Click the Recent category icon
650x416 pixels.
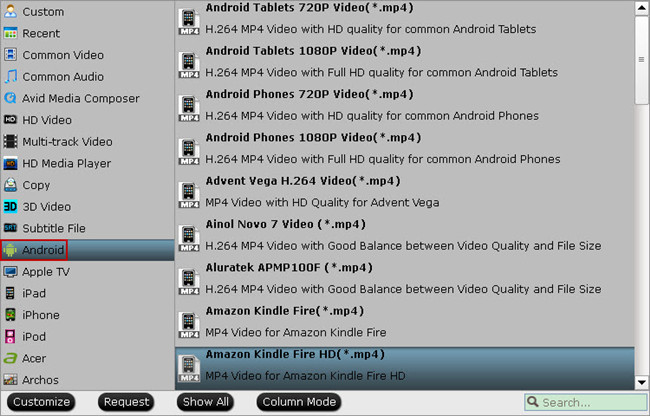10,33
